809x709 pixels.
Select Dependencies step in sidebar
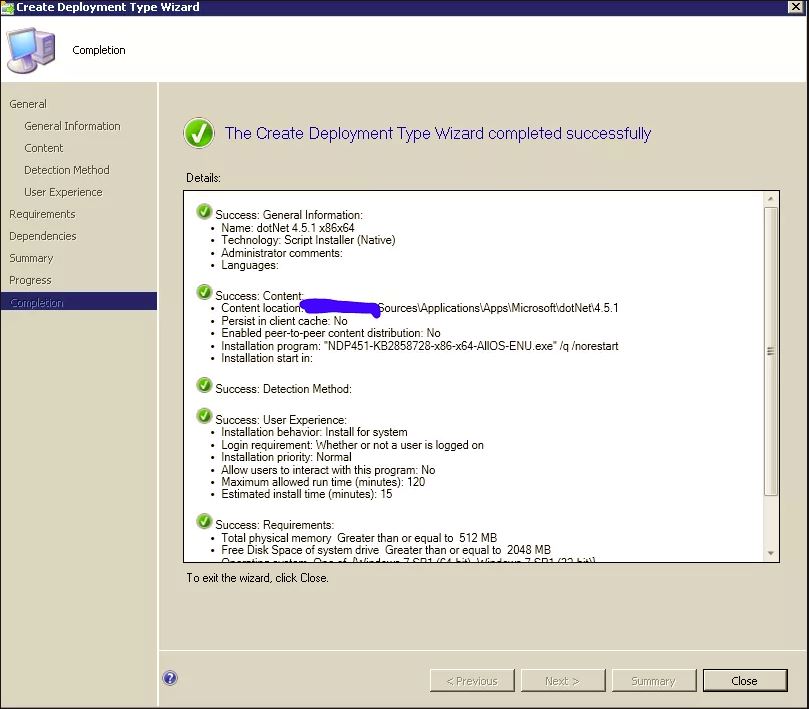coord(43,236)
